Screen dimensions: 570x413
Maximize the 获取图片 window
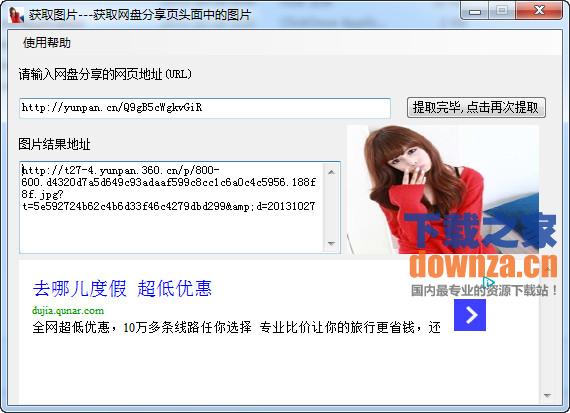pyautogui.click(x=502, y=11)
